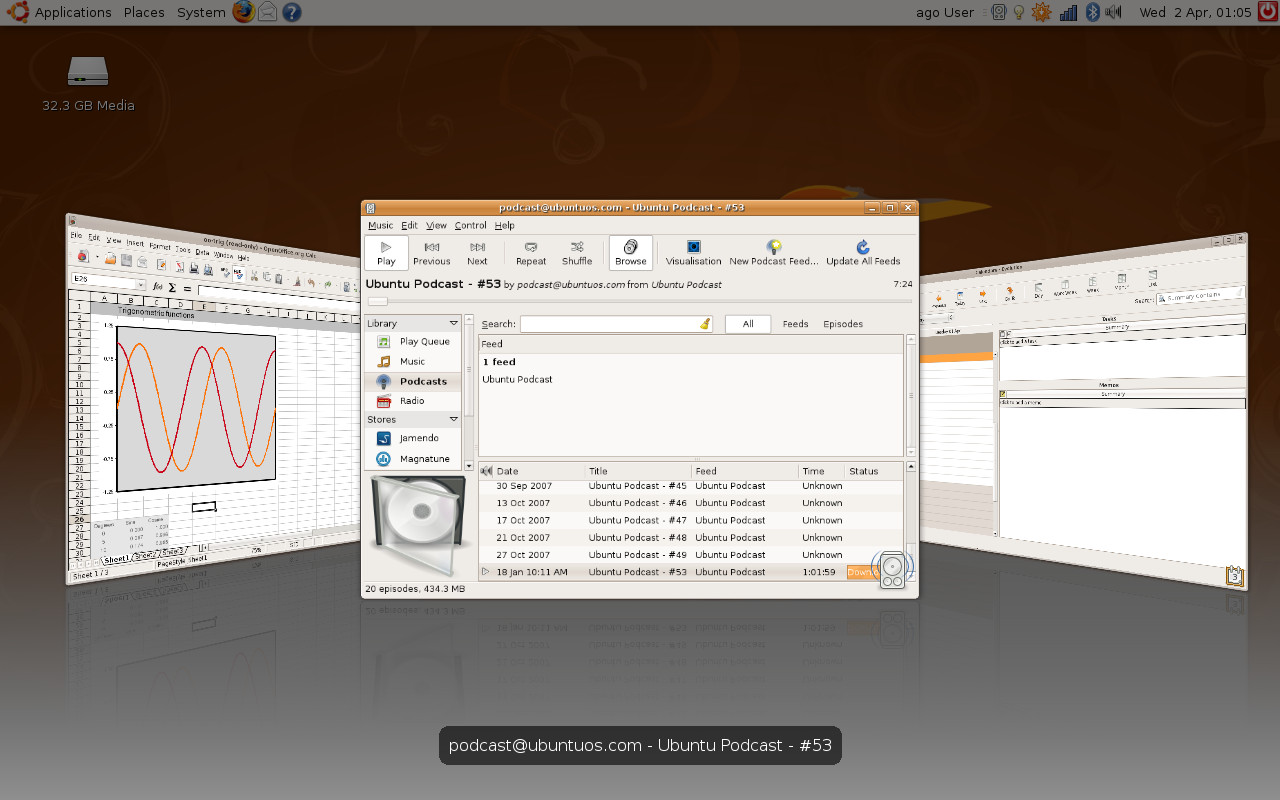This screenshot has width=1280, height=800.
Task: Click the Play button in Rhythmbox toolbar
Action: pyautogui.click(x=386, y=253)
